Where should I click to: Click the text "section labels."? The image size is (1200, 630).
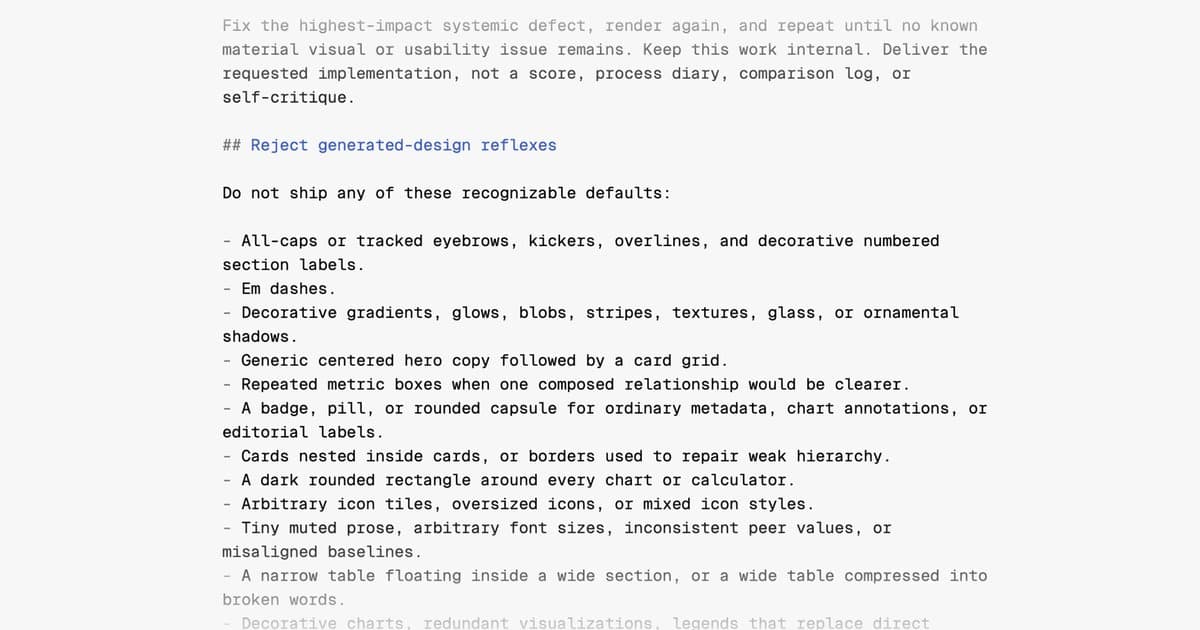click(293, 265)
